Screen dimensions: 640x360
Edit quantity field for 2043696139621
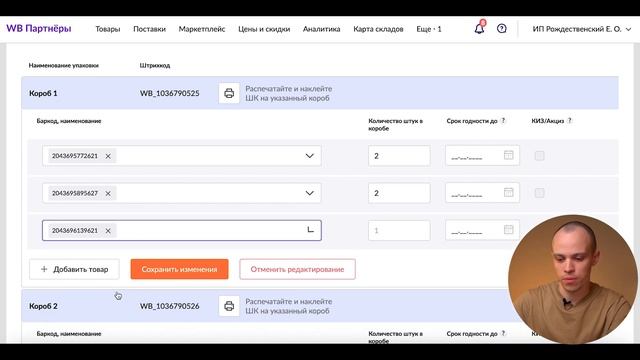[399, 231]
